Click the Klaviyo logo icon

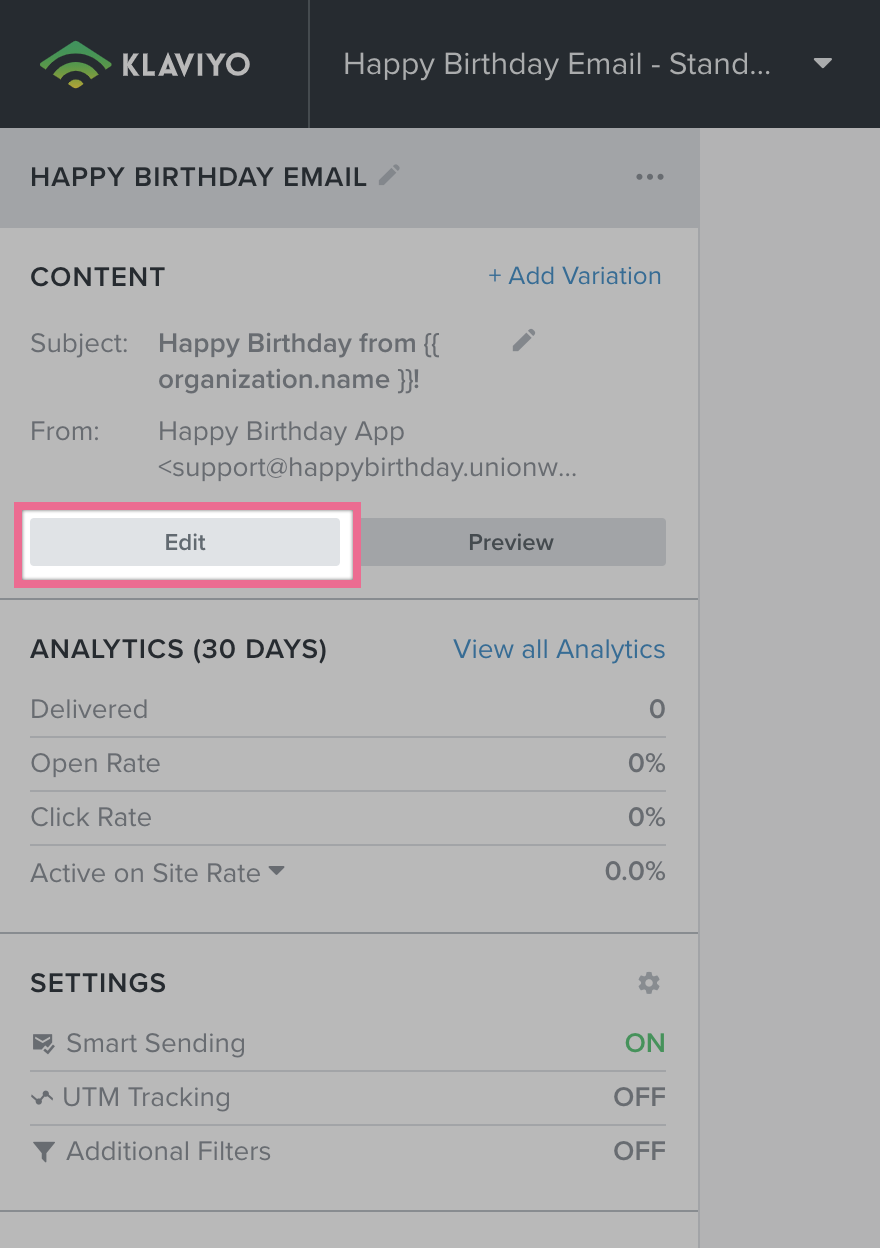coord(75,64)
